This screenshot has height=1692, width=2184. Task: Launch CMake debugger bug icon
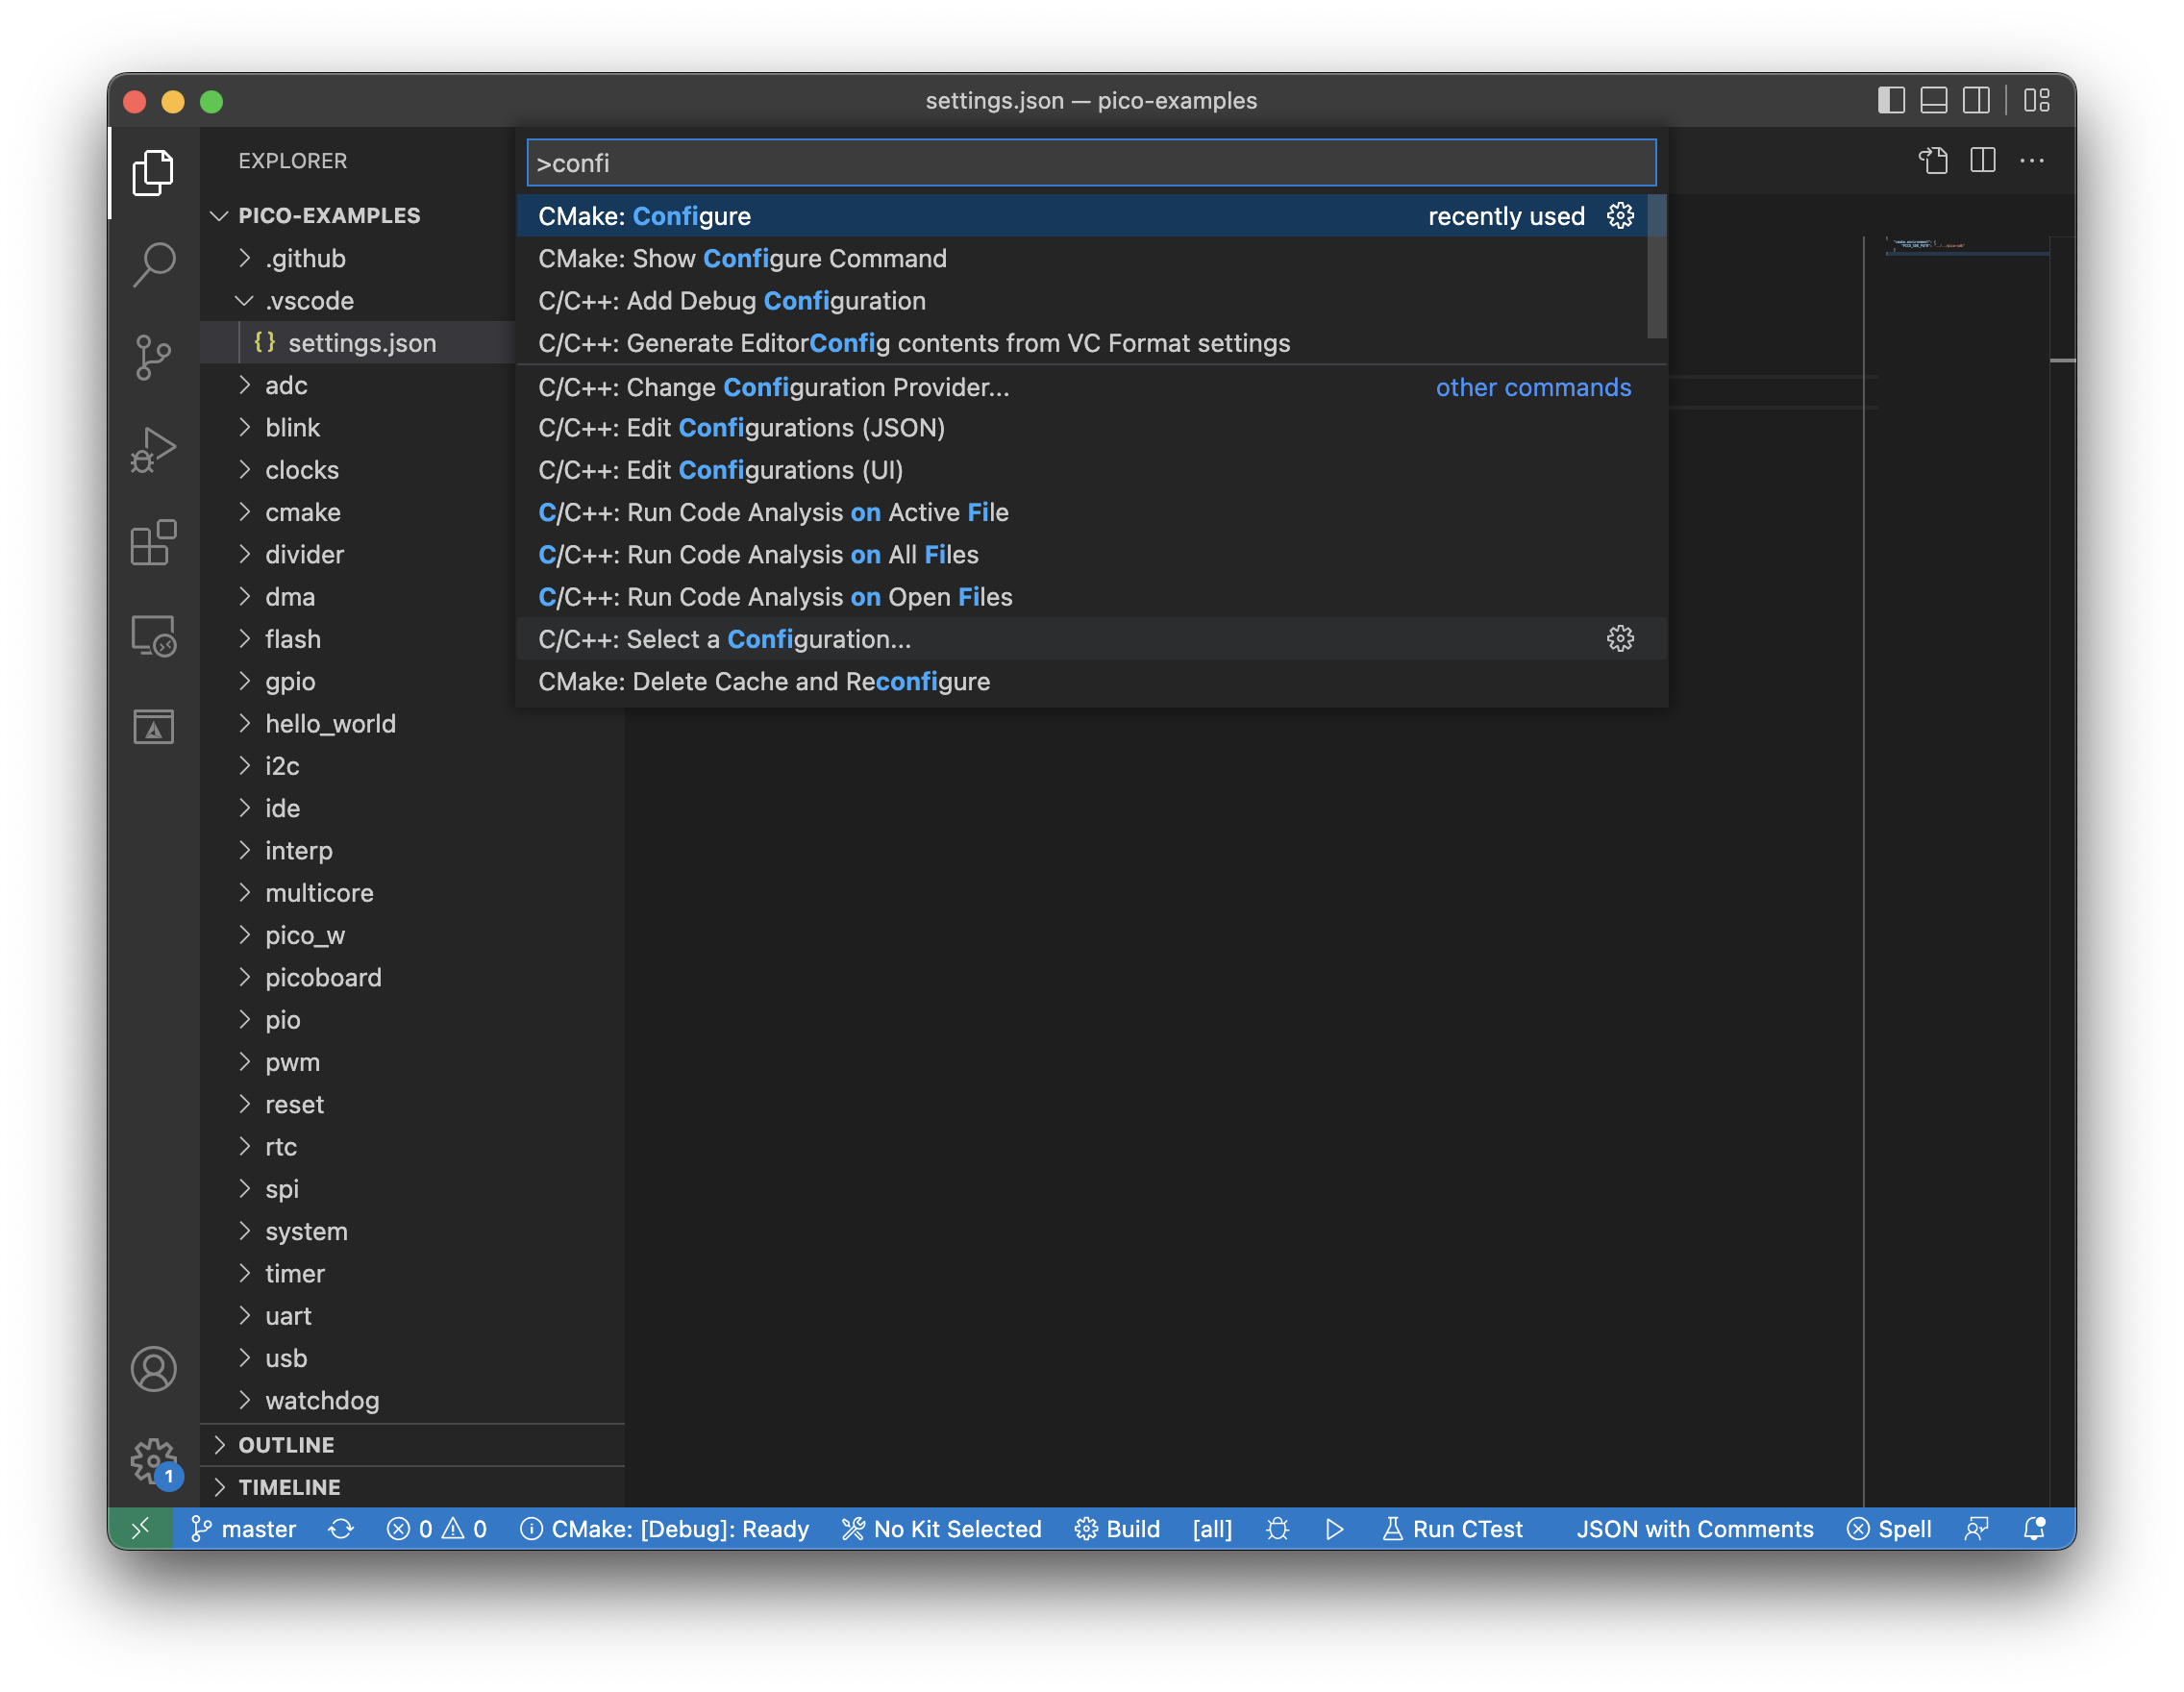pyautogui.click(x=1277, y=1528)
